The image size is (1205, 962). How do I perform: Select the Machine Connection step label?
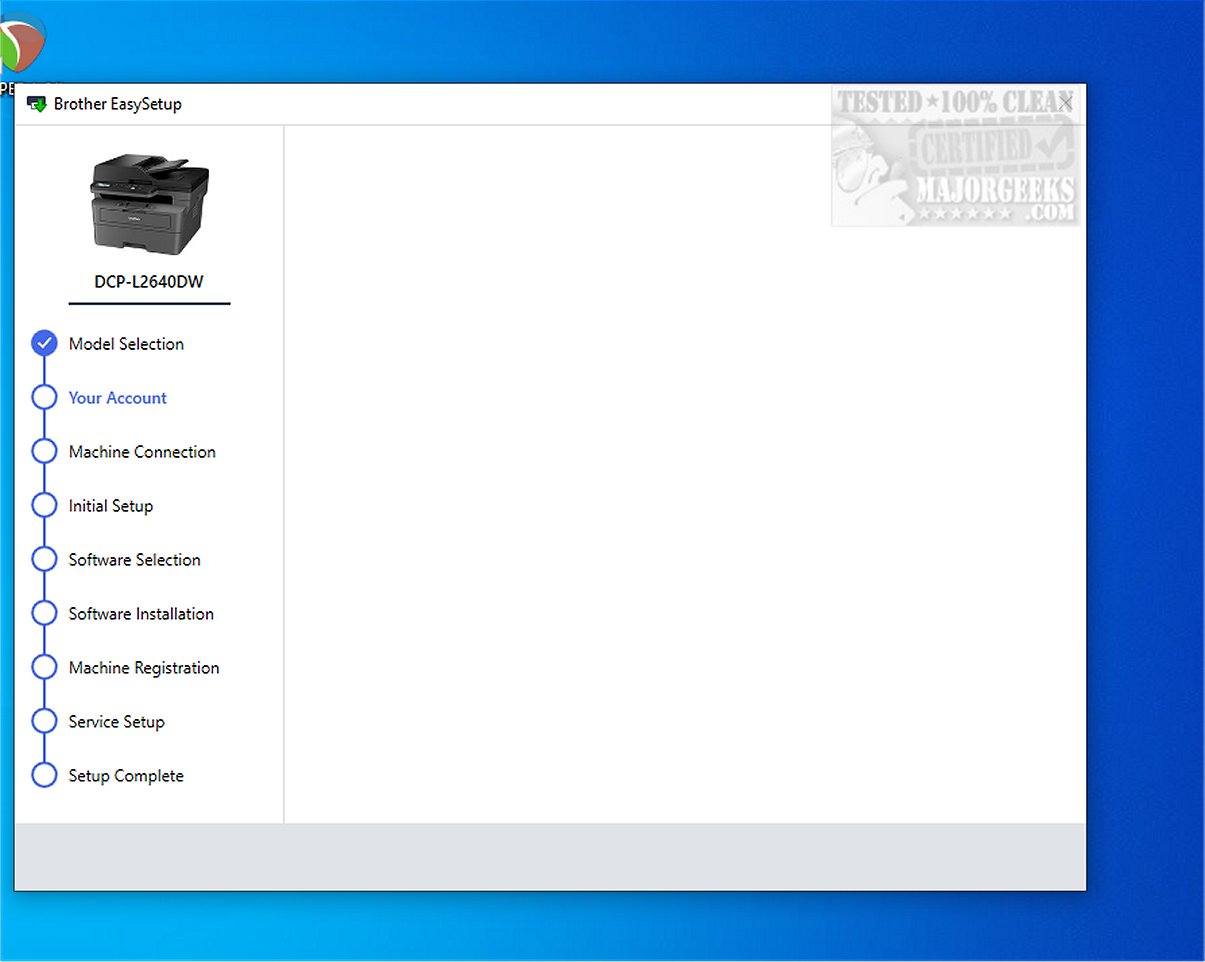click(x=142, y=452)
